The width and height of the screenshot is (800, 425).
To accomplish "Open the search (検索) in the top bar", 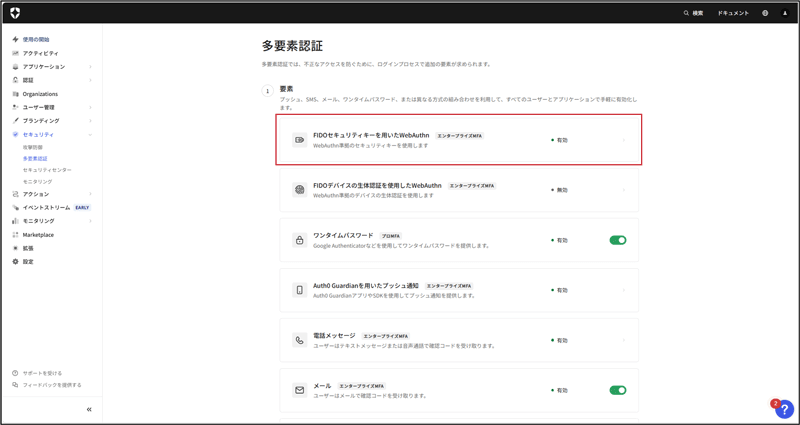I will (x=693, y=13).
